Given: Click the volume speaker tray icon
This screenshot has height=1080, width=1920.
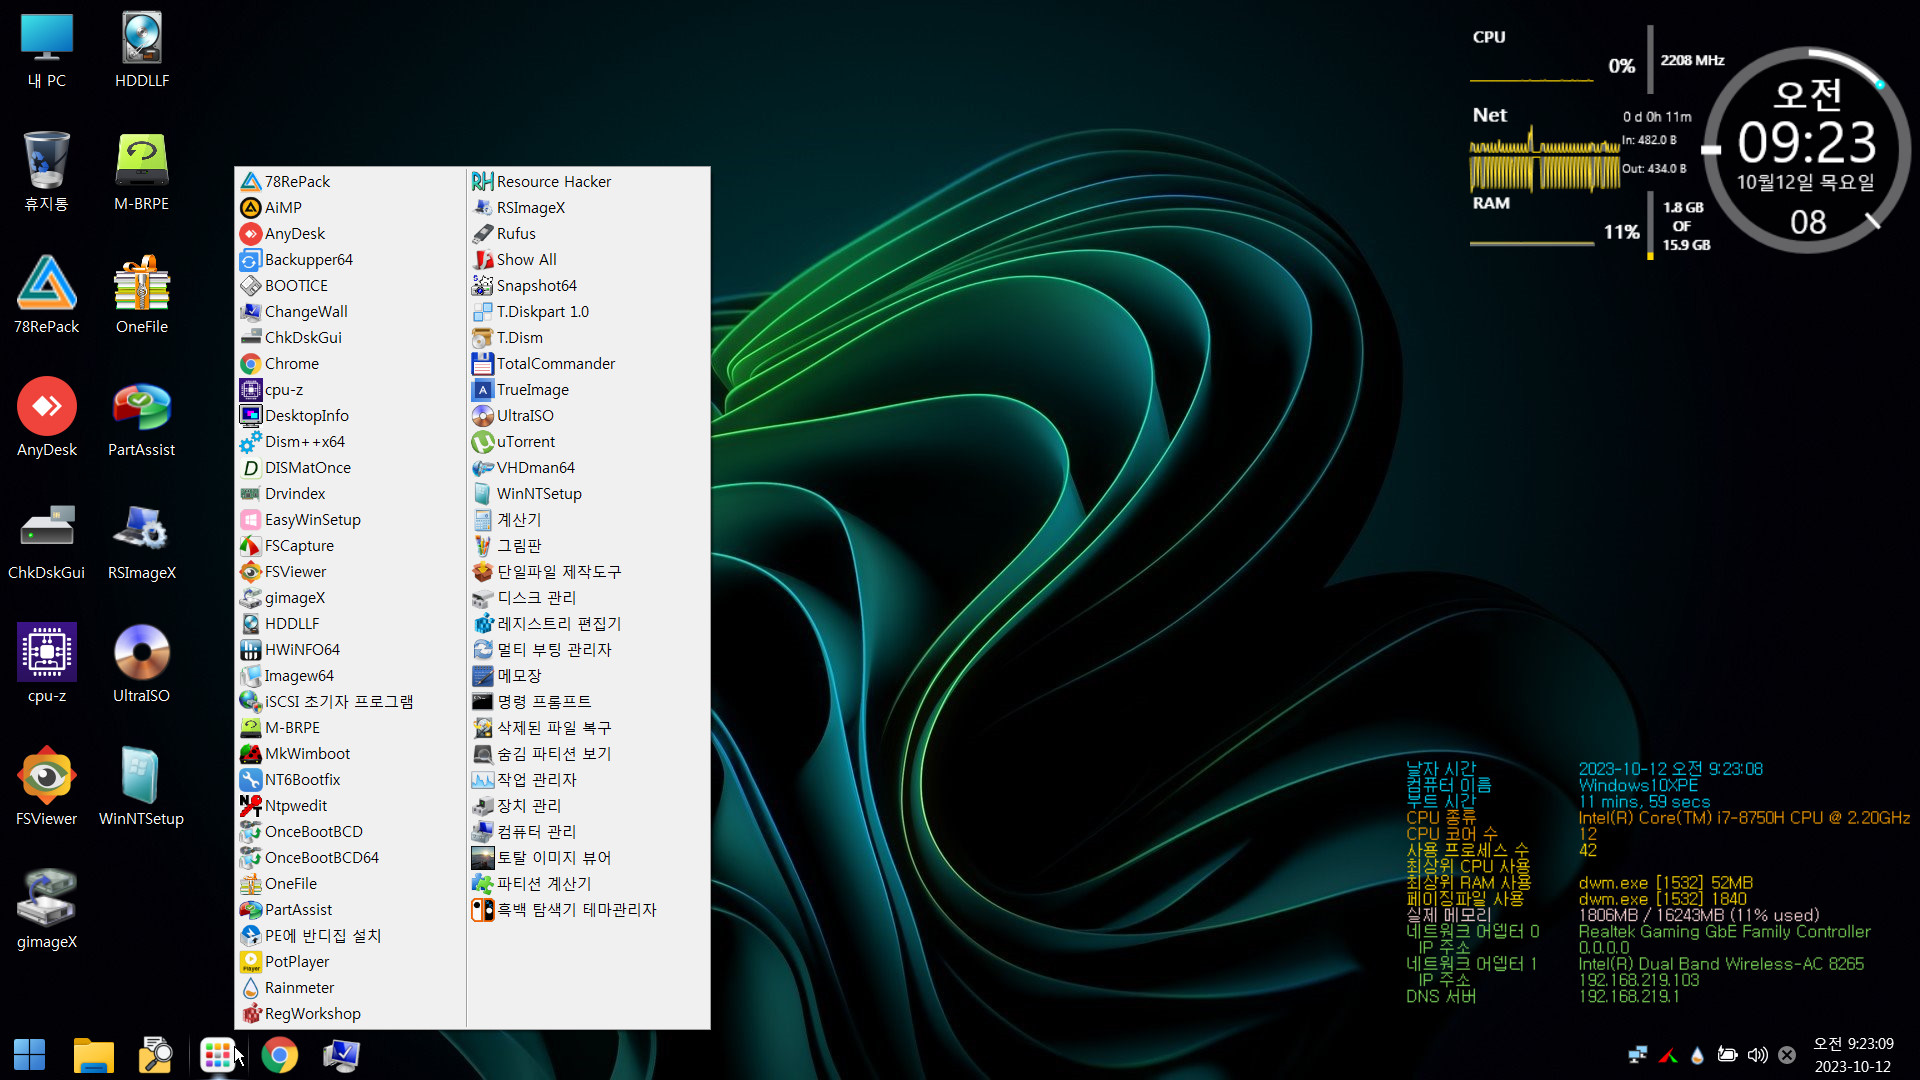Looking at the screenshot, I should [1757, 1055].
